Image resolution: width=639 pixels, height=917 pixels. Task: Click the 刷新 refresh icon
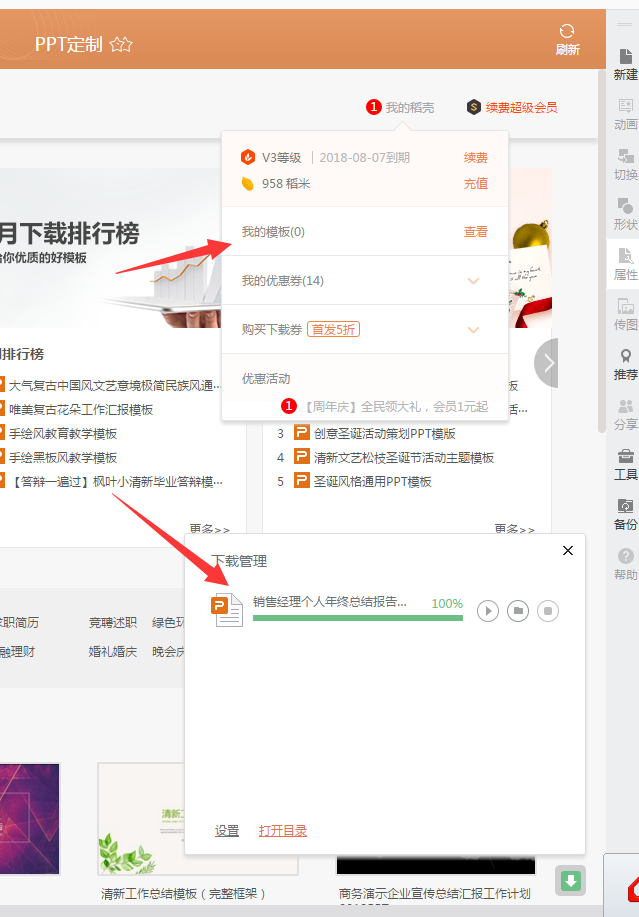(x=567, y=31)
